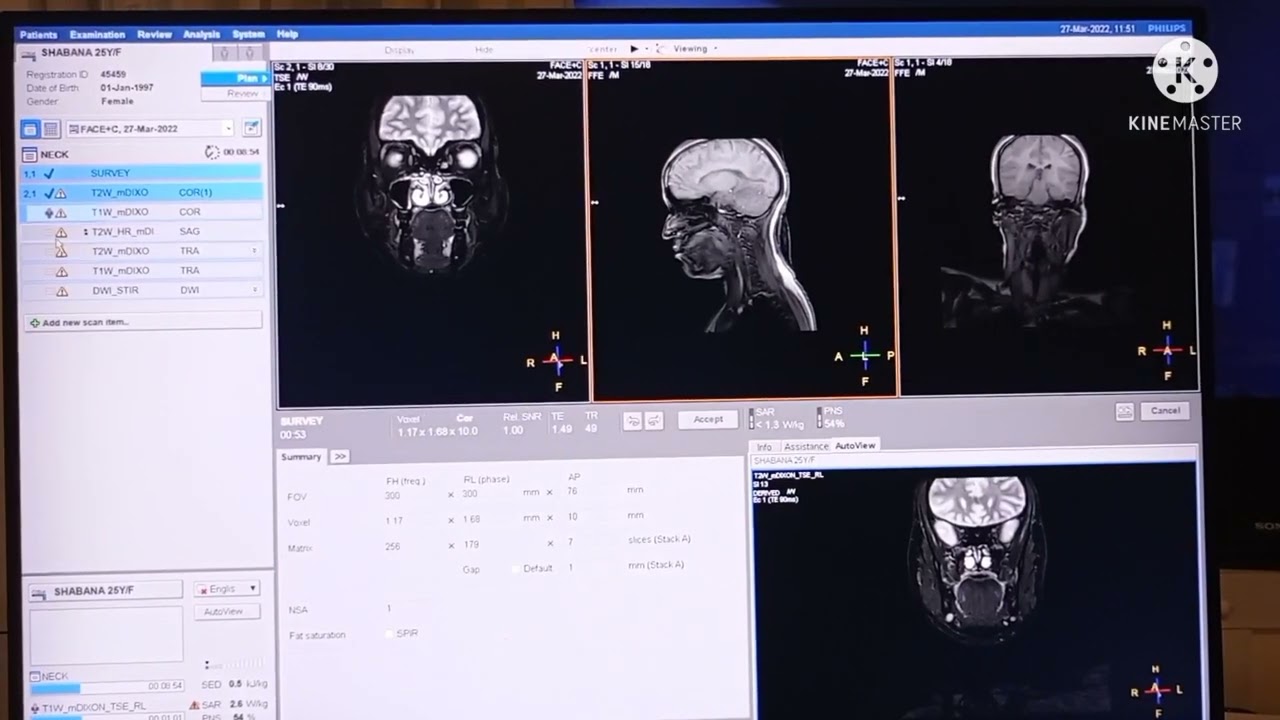Switch to the grid view icon
Screen dimensions: 1280x720
click(x=51, y=129)
